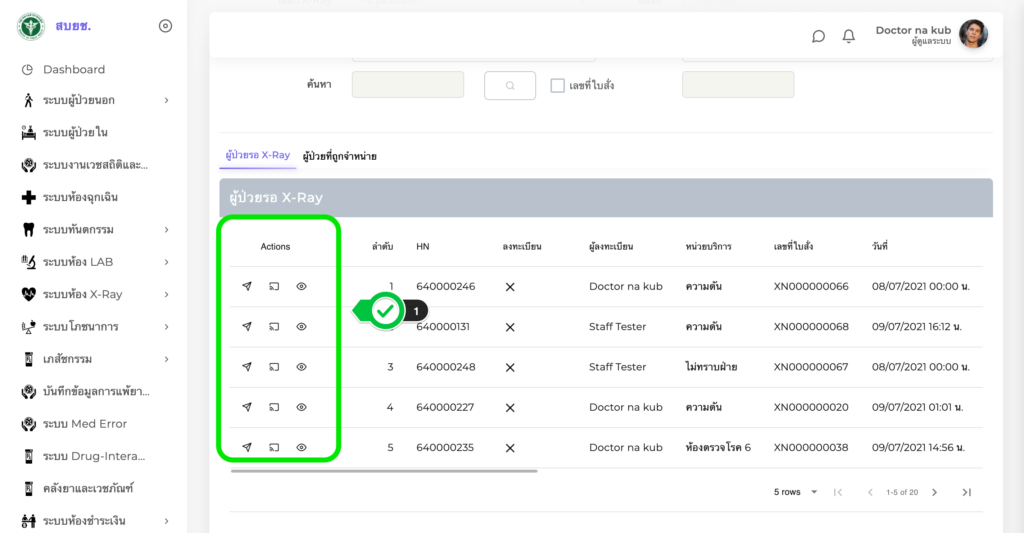Open the chat messages icon
The height and width of the screenshot is (533, 1024).
(x=818, y=36)
